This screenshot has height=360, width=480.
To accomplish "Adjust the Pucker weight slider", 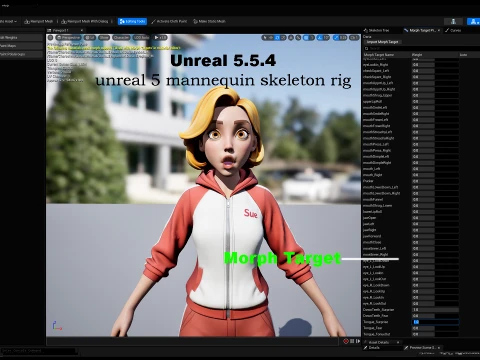I will (435, 181).
